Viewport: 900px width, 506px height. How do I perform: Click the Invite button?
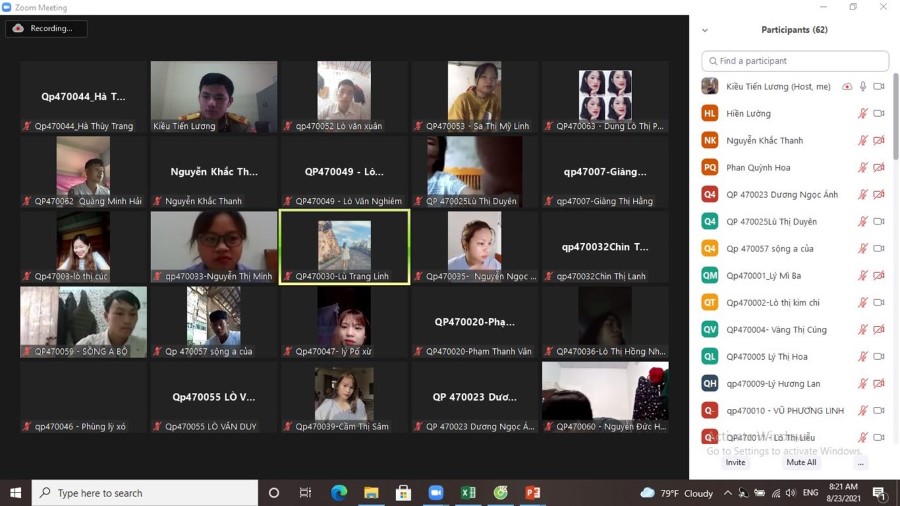tap(735, 462)
